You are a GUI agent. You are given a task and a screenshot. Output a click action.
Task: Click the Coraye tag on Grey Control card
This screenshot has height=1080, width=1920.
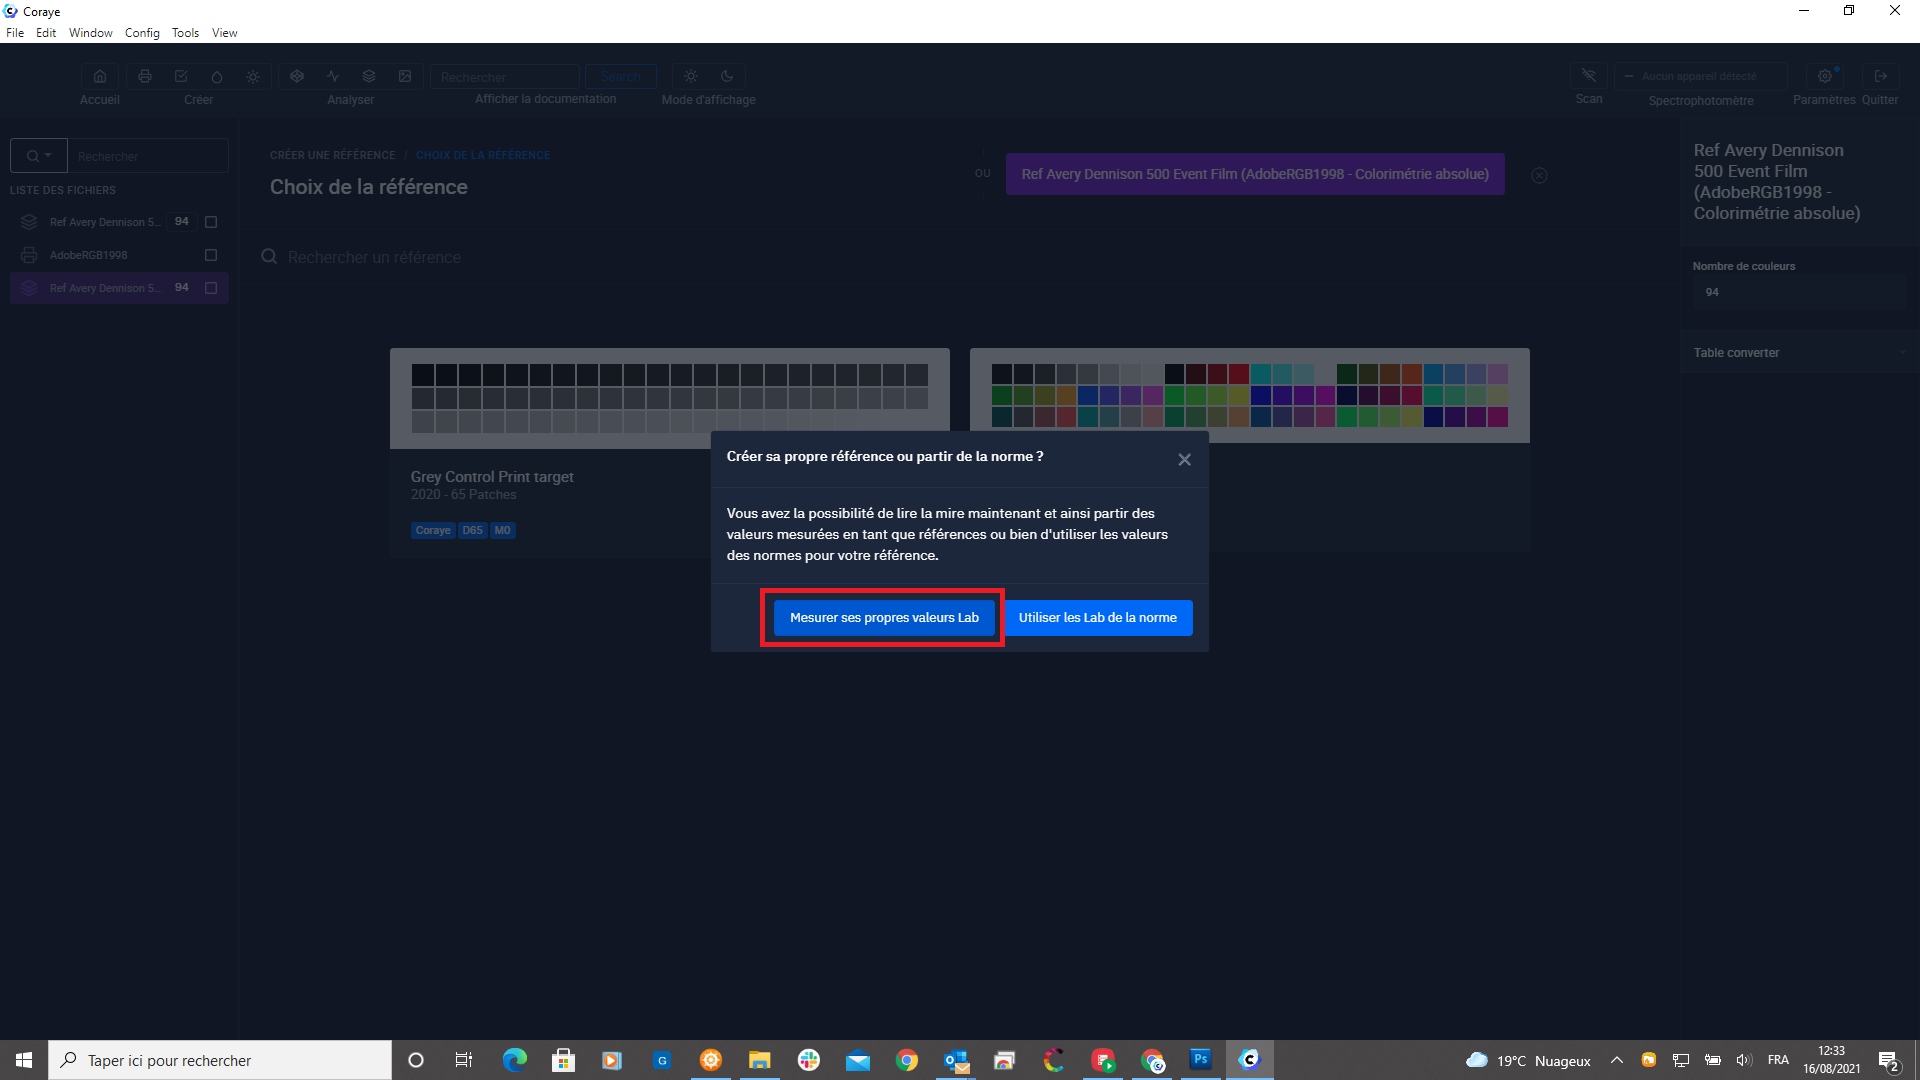point(433,531)
